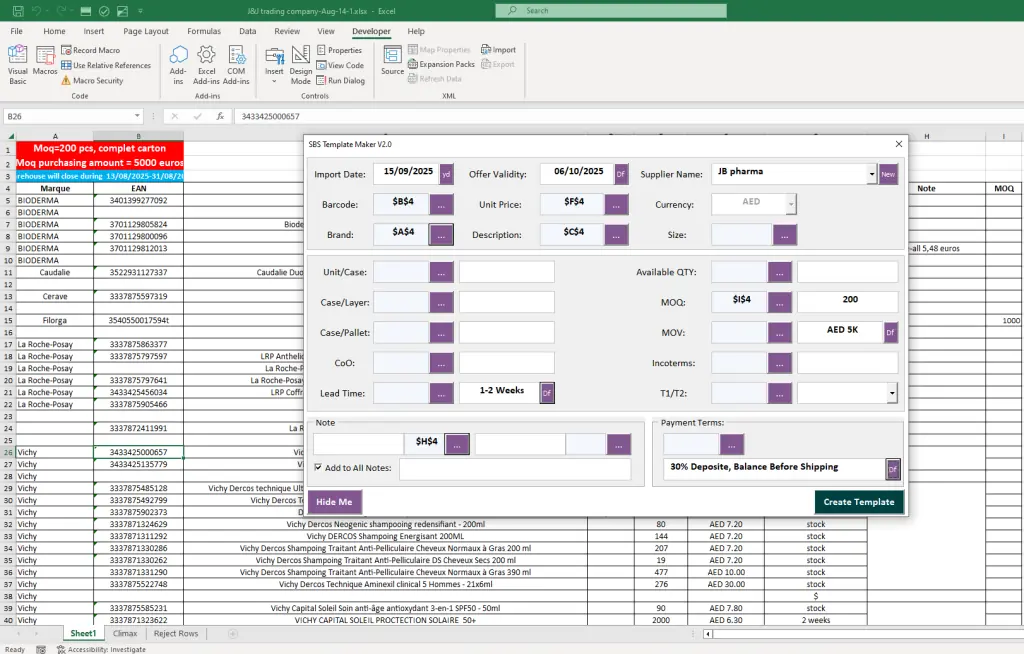Click the MOQ value field showing 200
This screenshot has width=1024, height=654.
[x=847, y=300]
